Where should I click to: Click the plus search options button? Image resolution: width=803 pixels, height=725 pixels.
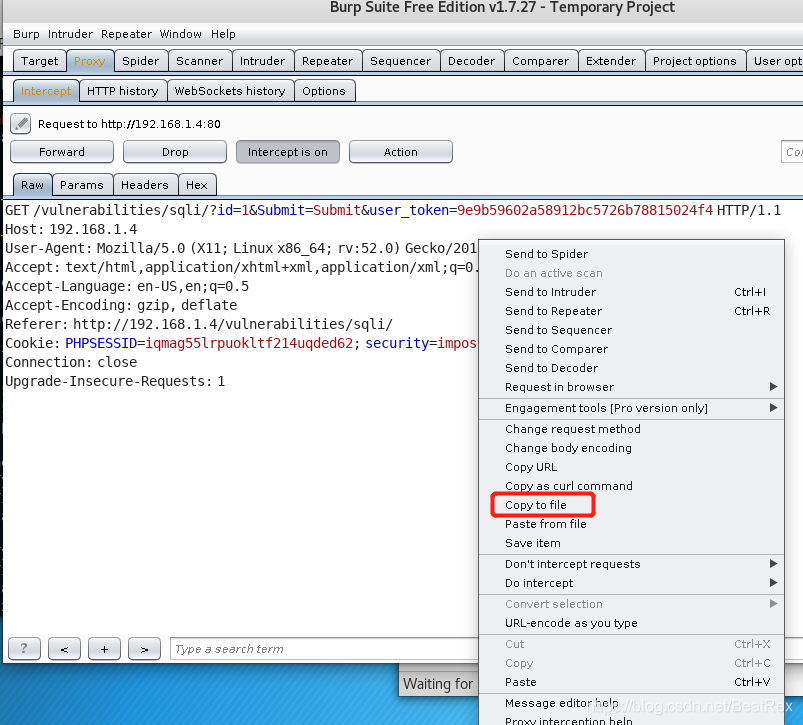[x=104, y=649]
